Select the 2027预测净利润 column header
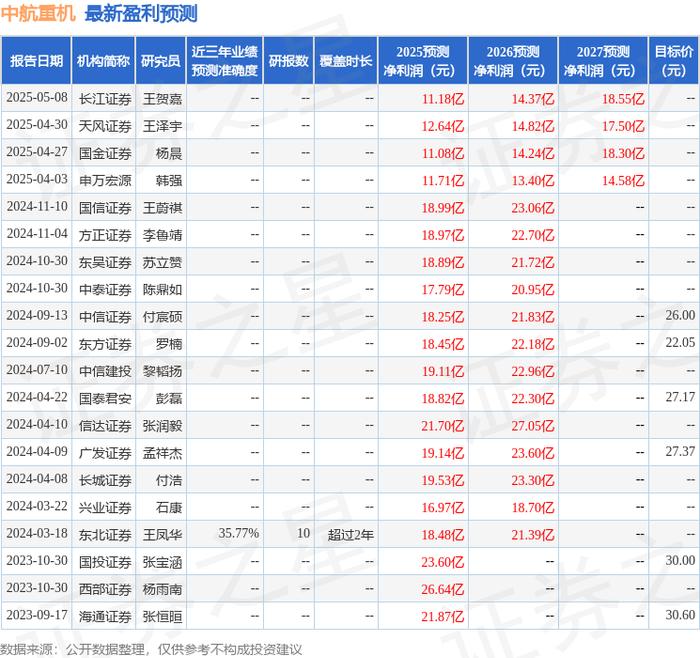700x658 pixels. point(603,61)
